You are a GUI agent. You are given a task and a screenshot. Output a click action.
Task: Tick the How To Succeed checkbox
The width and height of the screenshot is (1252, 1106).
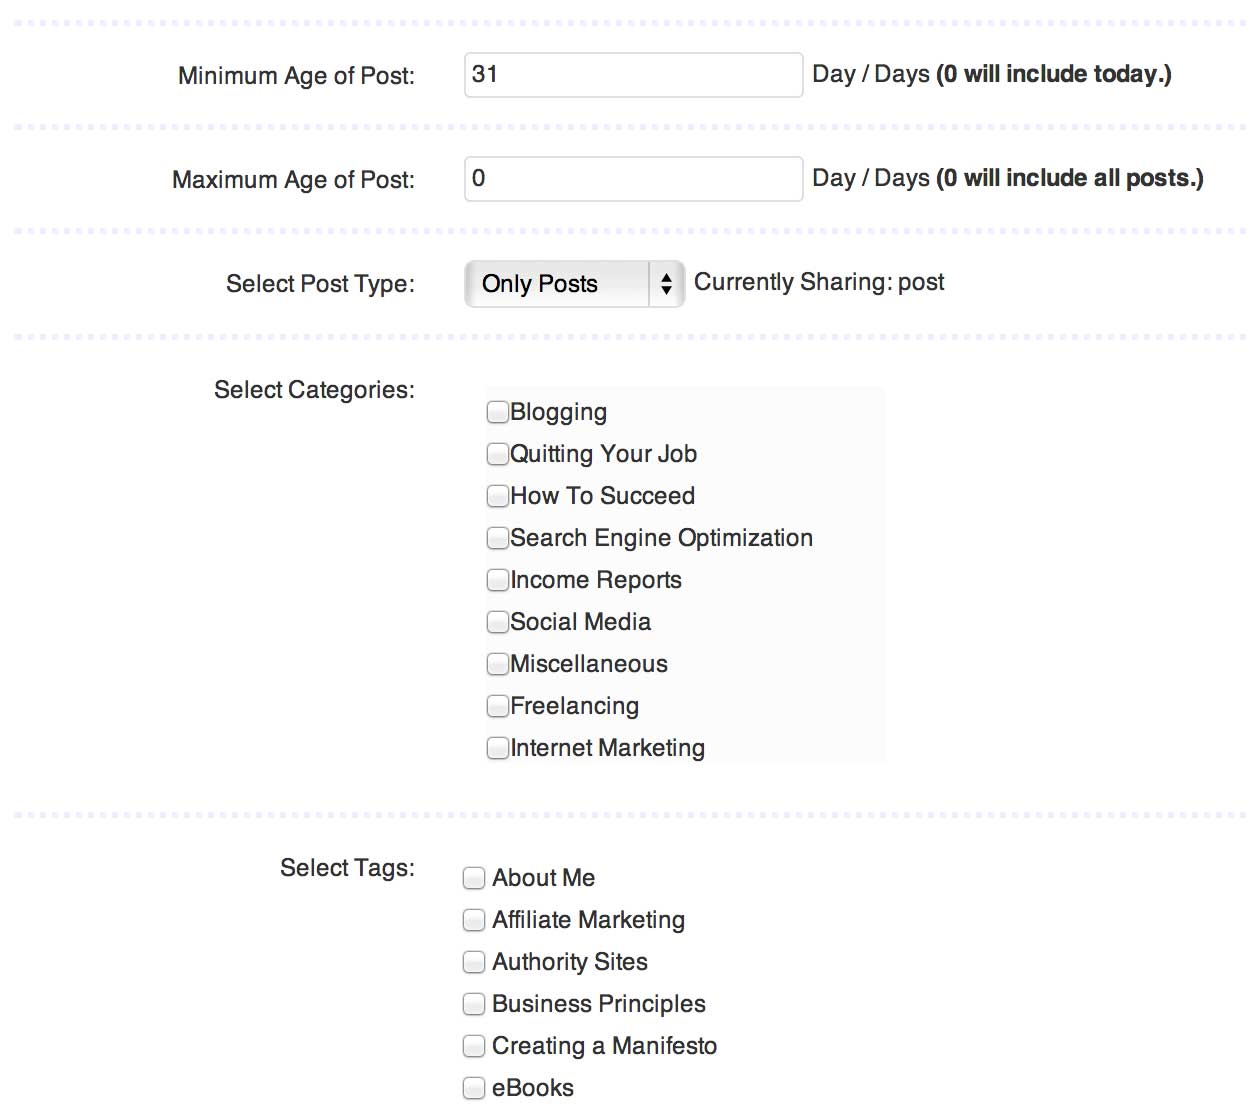497,496
